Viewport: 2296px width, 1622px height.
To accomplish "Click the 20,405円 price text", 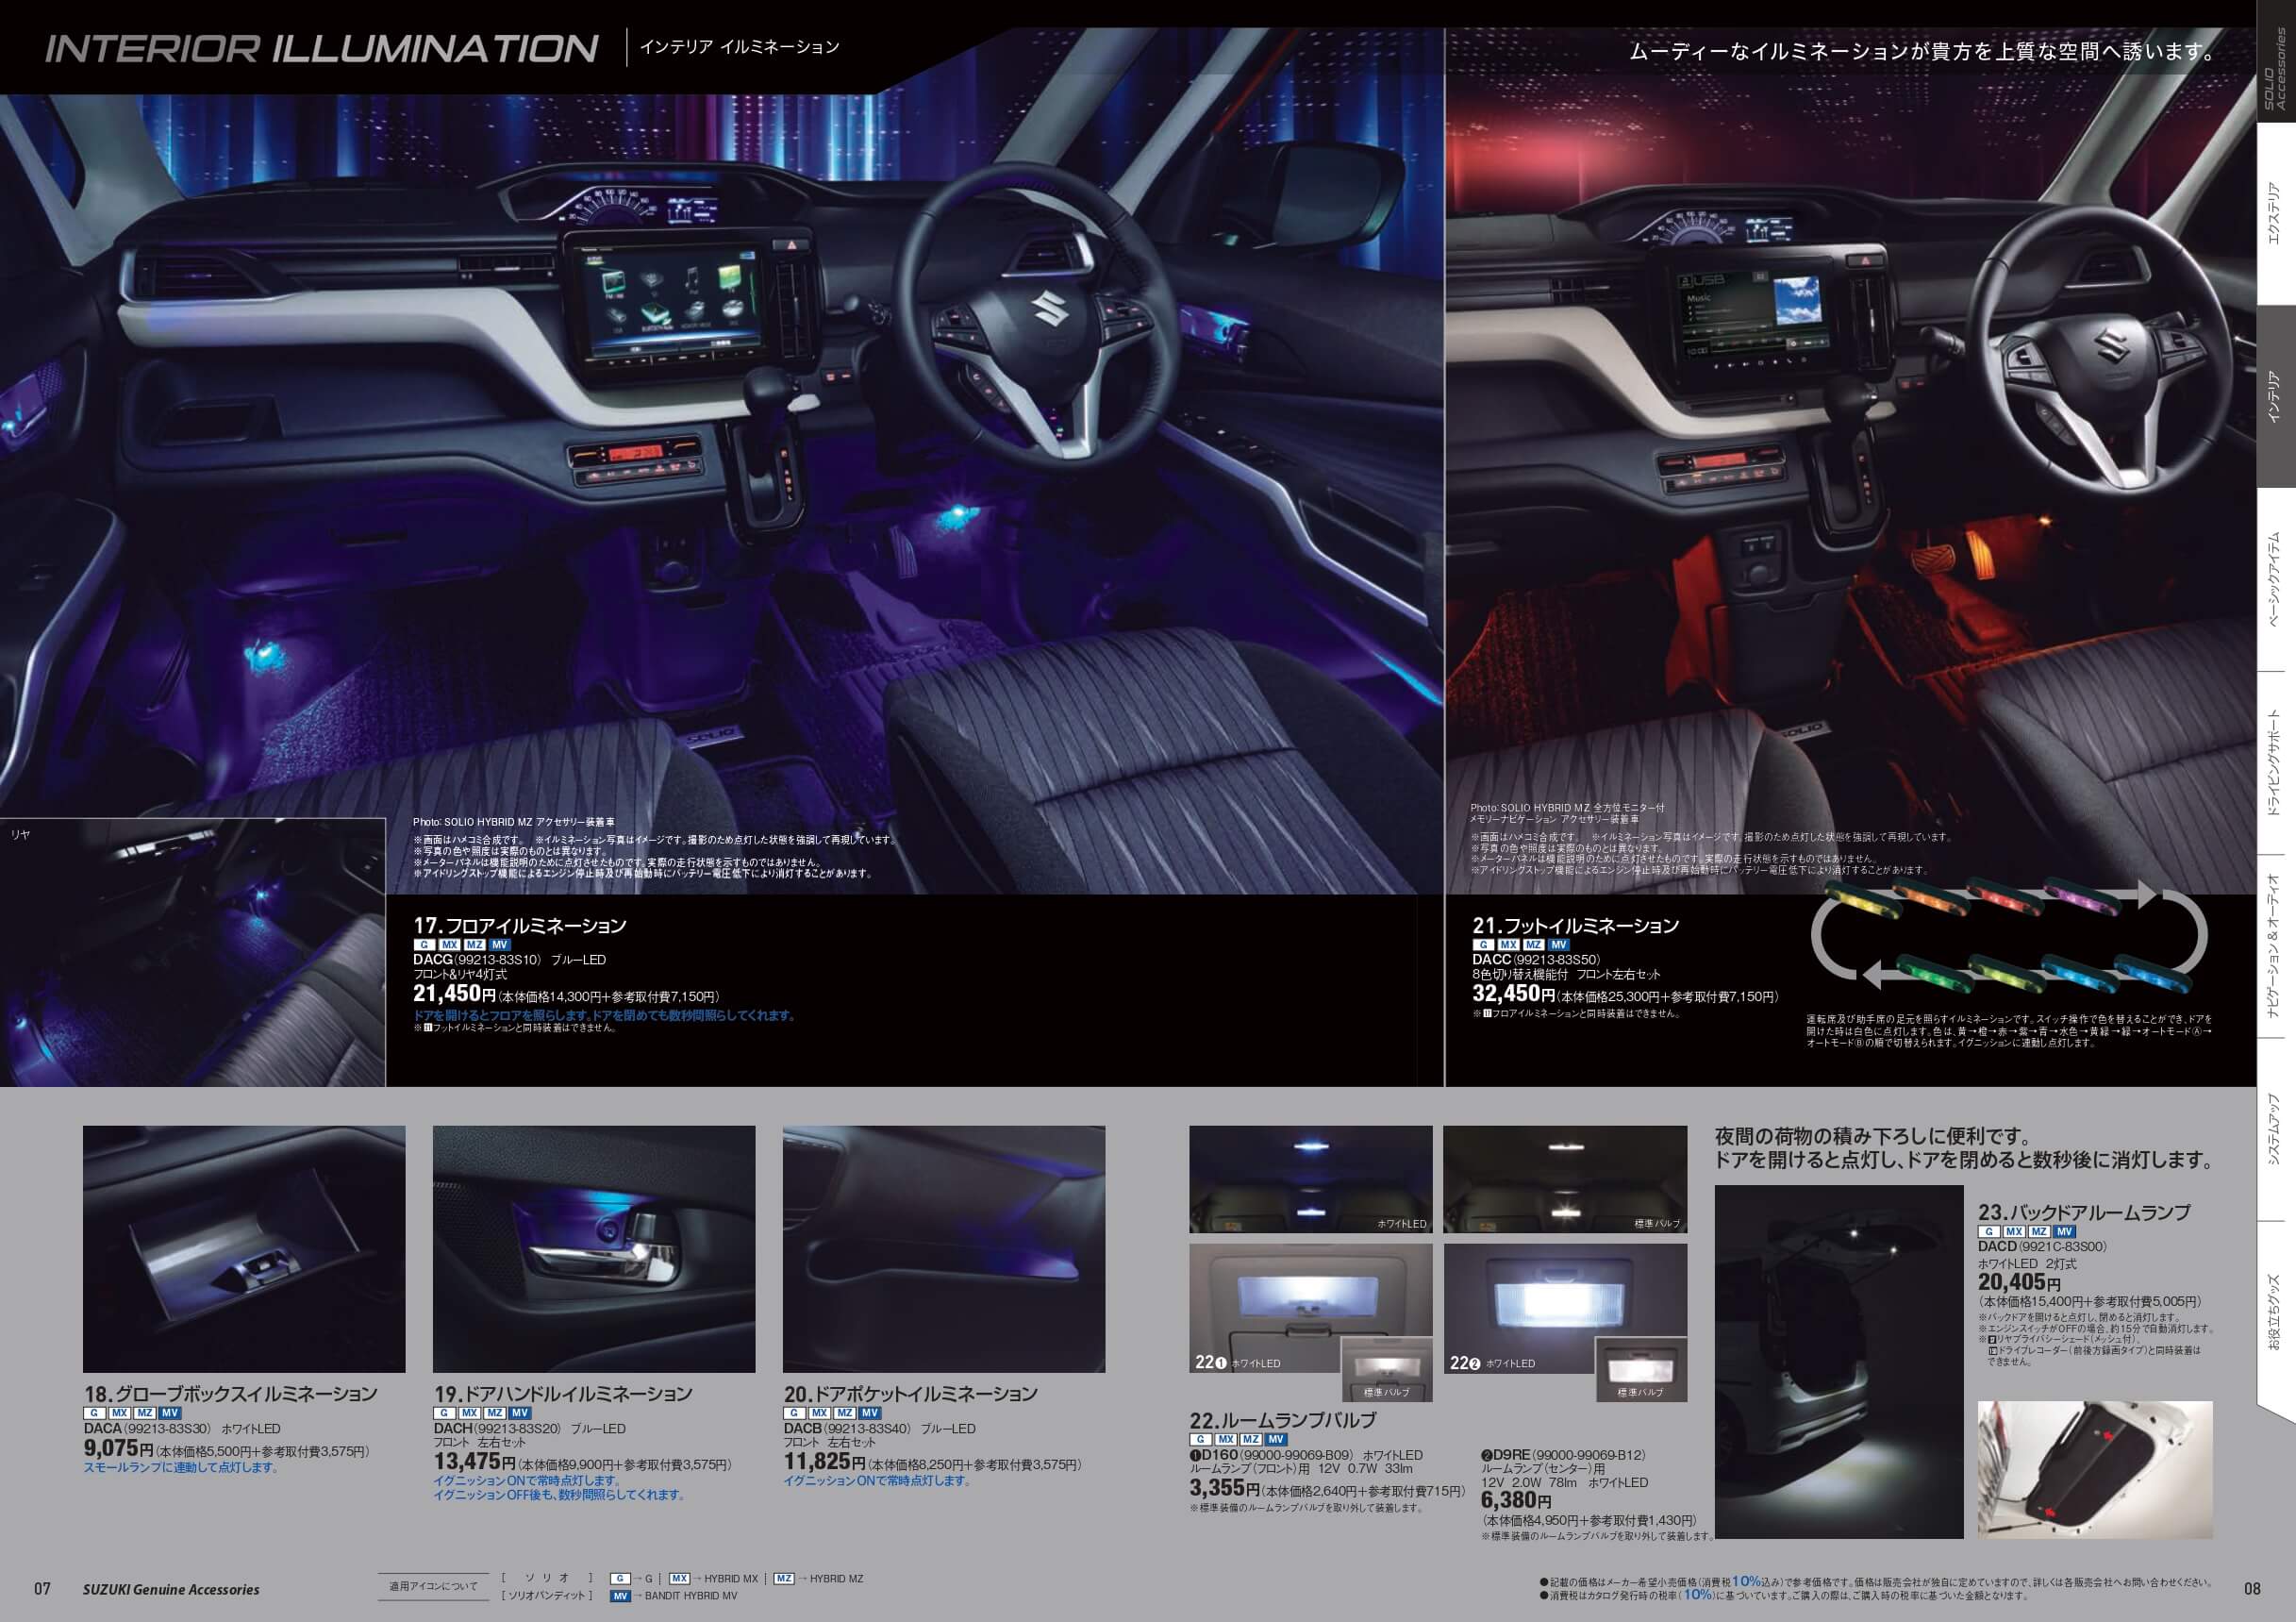I will coord(2019,1283).
